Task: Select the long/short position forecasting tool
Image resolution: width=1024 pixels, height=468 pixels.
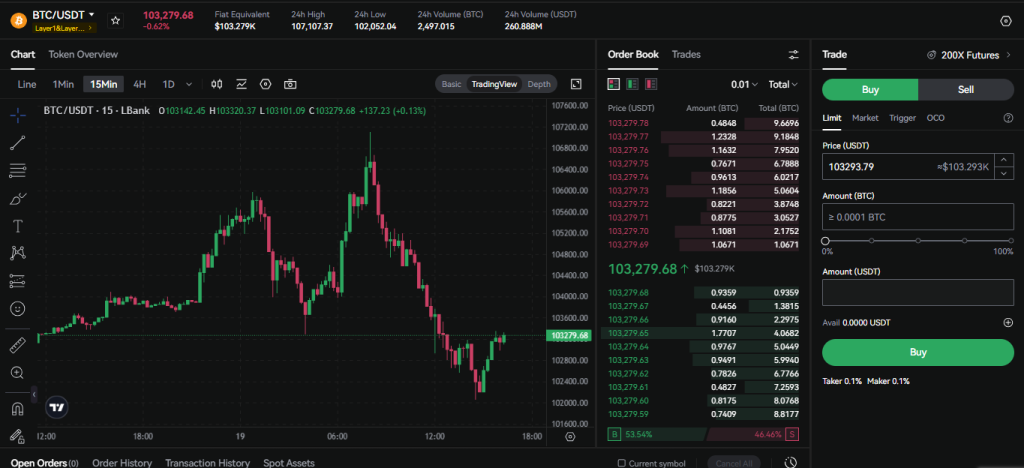Action: tap(18, 281)
